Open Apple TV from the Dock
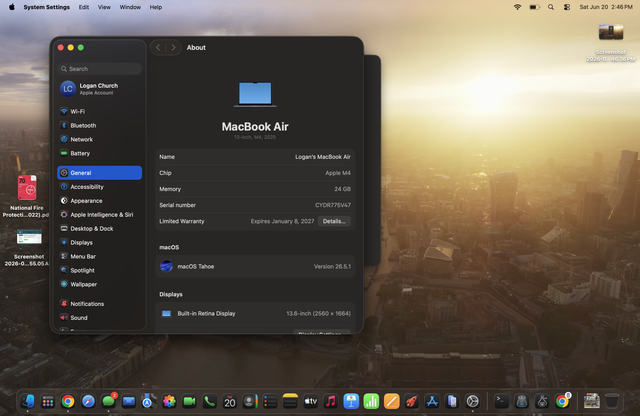The width and height of the screenshot is (640, 416). pos(310,401)
